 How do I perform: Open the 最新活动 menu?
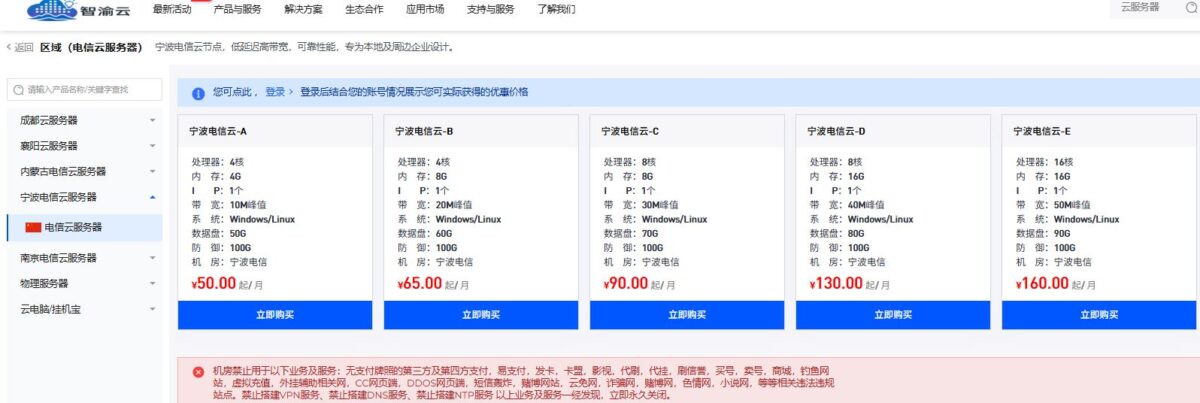(x=172, y=9)
